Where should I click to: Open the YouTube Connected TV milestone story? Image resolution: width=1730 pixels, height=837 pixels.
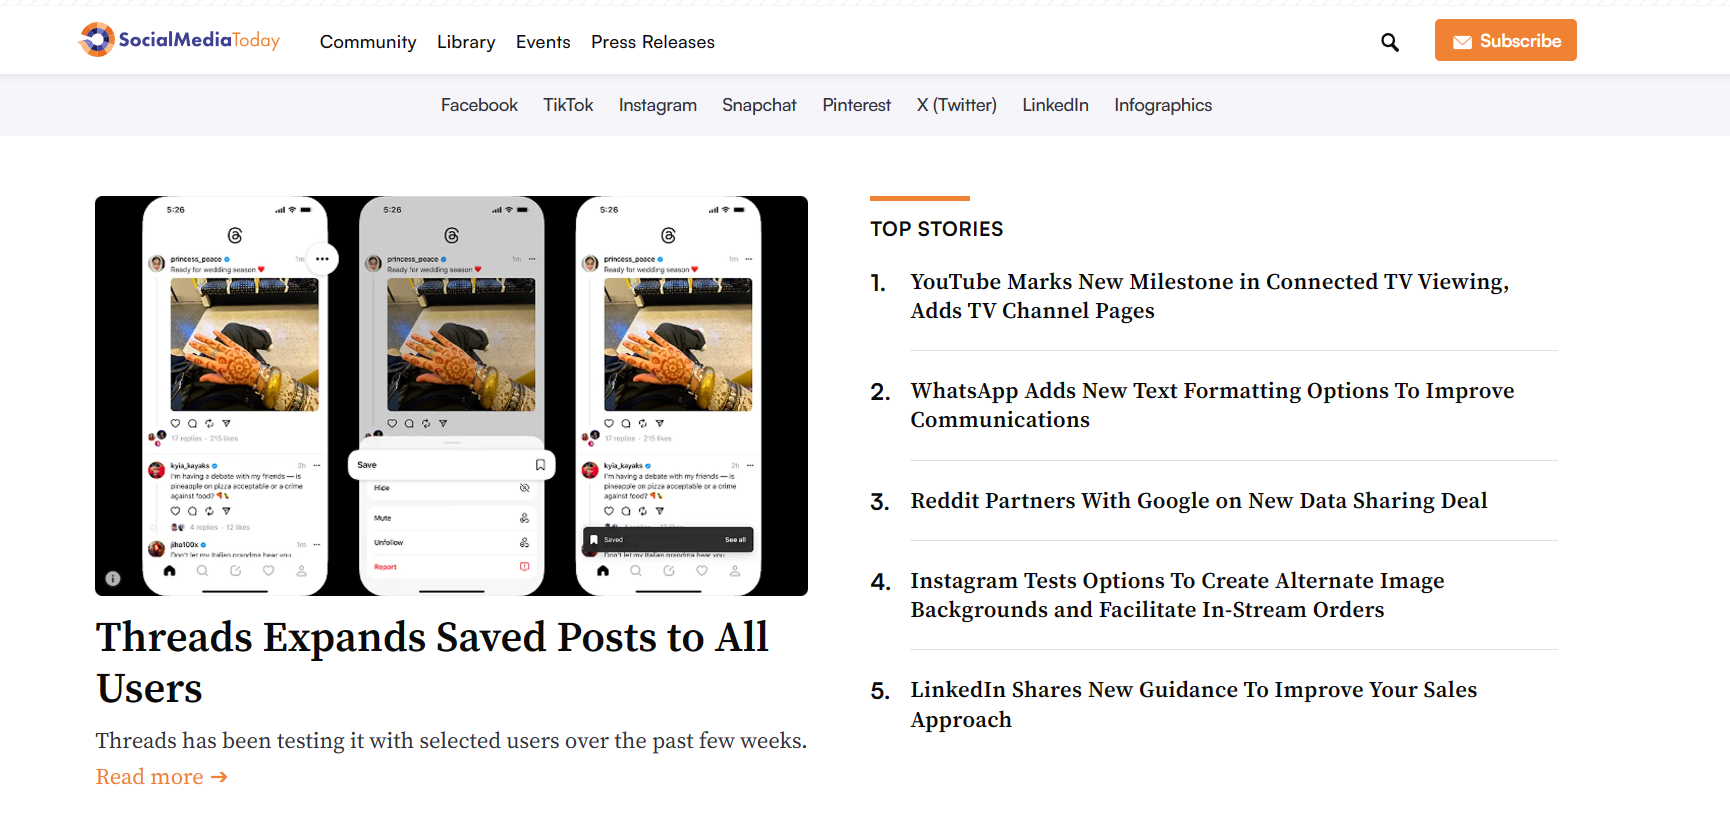[1209, 296]
